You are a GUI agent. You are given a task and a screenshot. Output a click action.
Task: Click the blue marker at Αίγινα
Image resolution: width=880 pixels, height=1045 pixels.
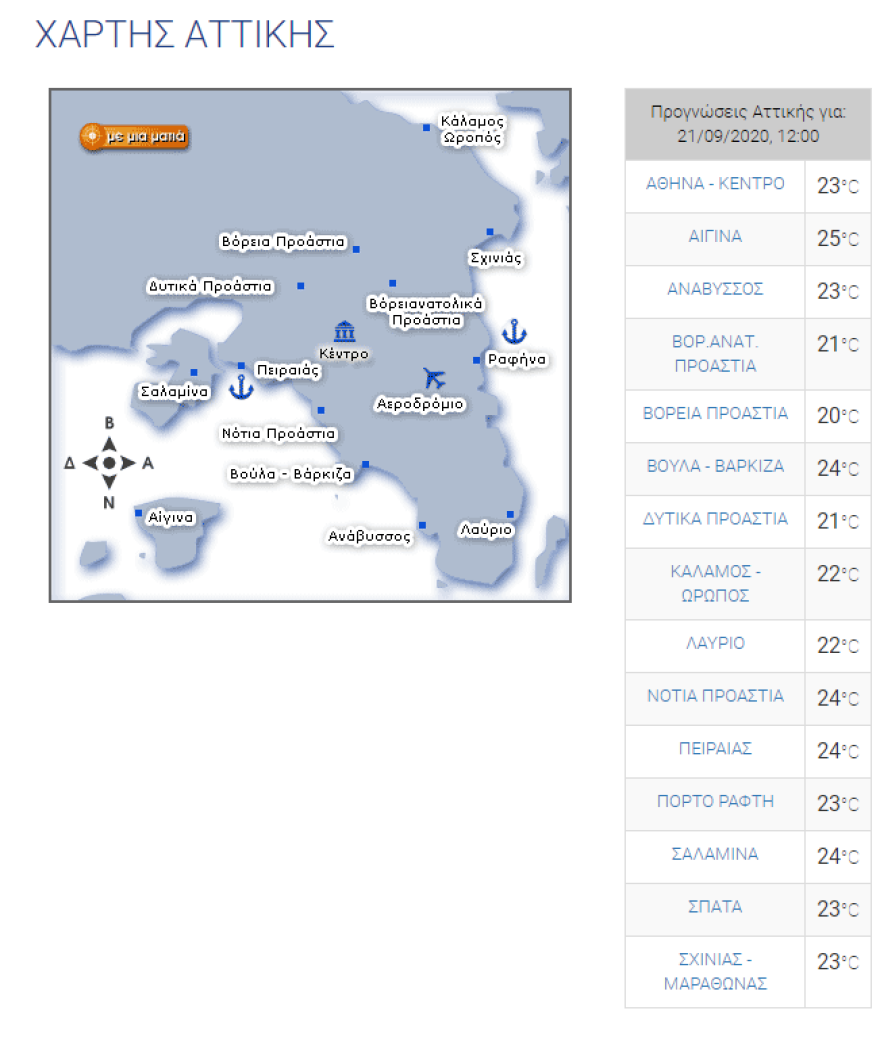pyautogui.click(x=139, y=513)
